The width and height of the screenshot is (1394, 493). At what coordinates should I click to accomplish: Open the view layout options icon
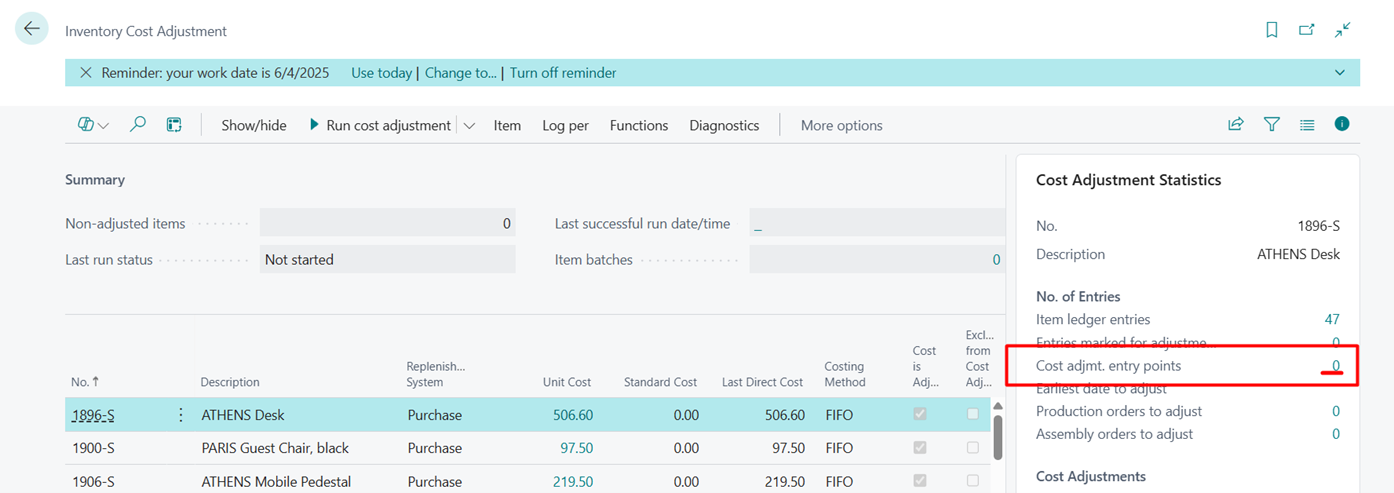[x=93, y=125]
